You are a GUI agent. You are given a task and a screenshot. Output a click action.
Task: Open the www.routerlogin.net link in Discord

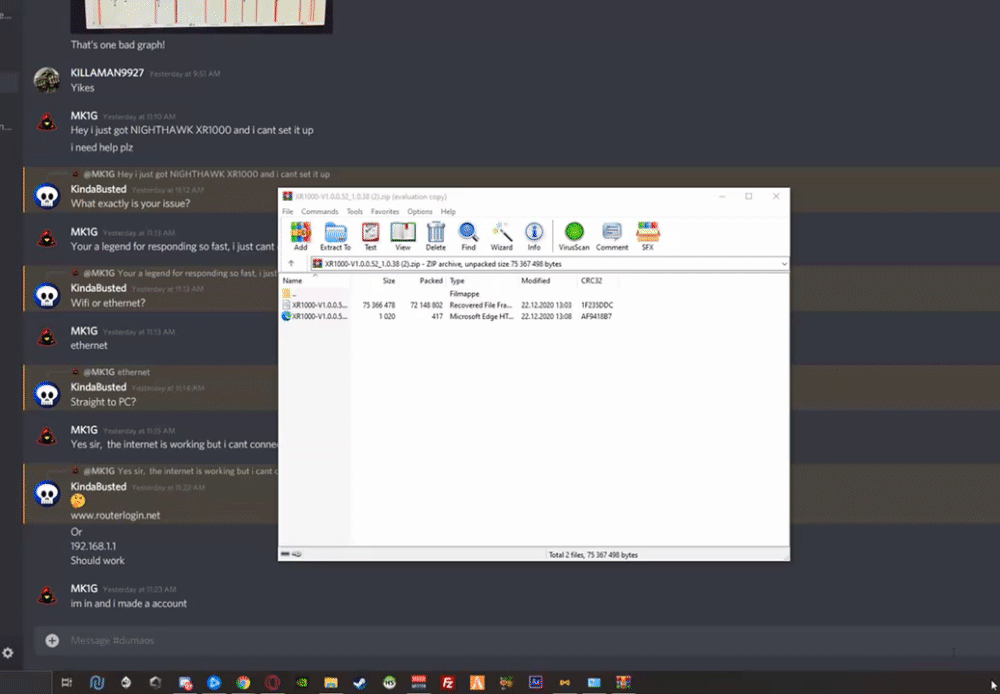pyautogui.click(x=115, y=515)
